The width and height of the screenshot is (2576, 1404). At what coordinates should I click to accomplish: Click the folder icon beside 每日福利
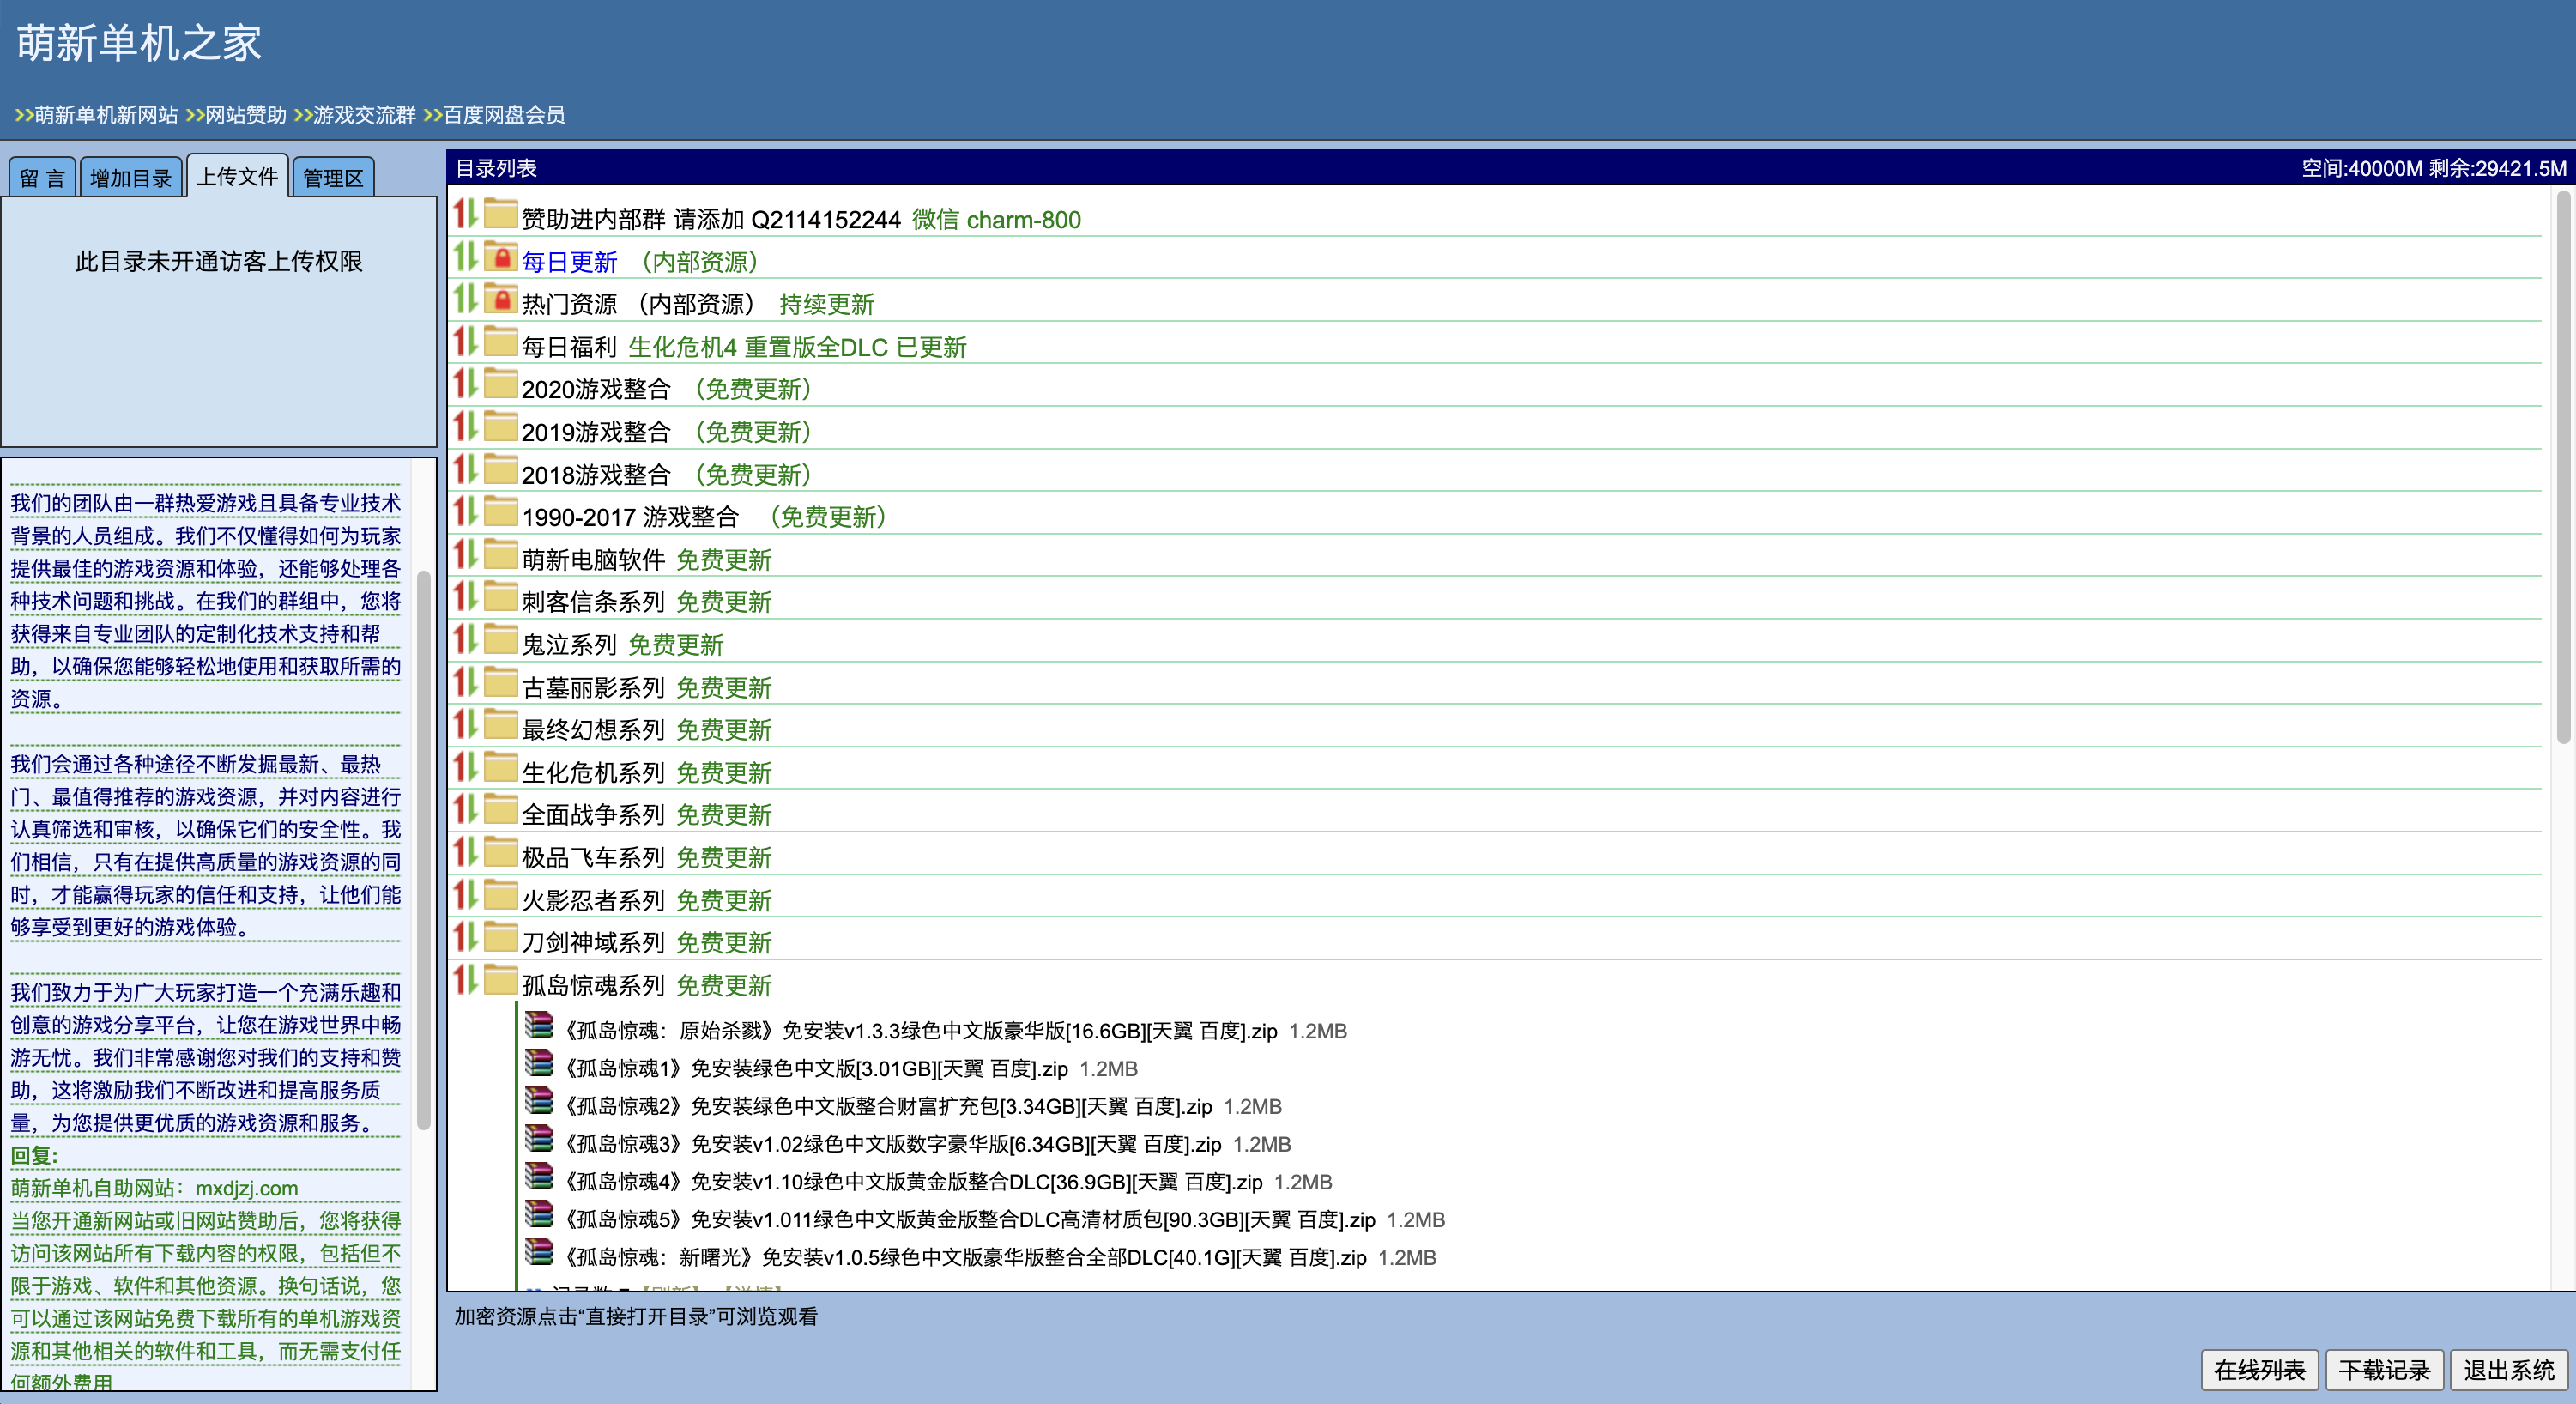click(x=500, y=343)
